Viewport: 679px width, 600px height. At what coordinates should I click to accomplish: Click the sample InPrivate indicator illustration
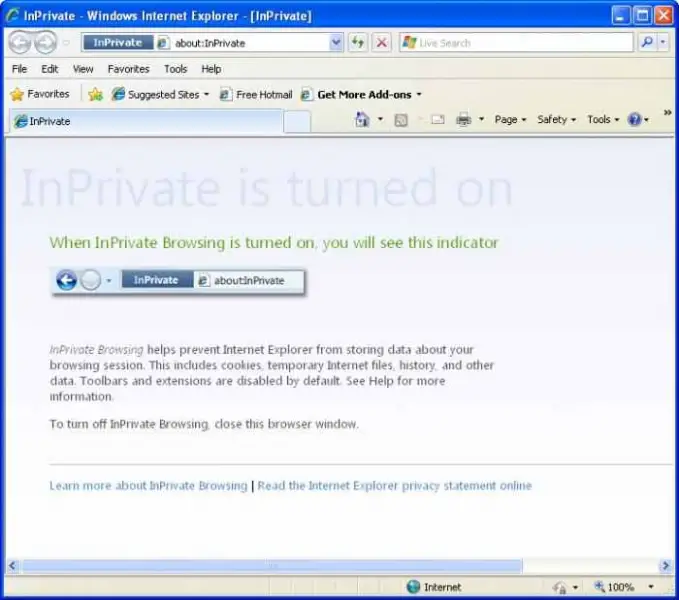pos(179,281)
